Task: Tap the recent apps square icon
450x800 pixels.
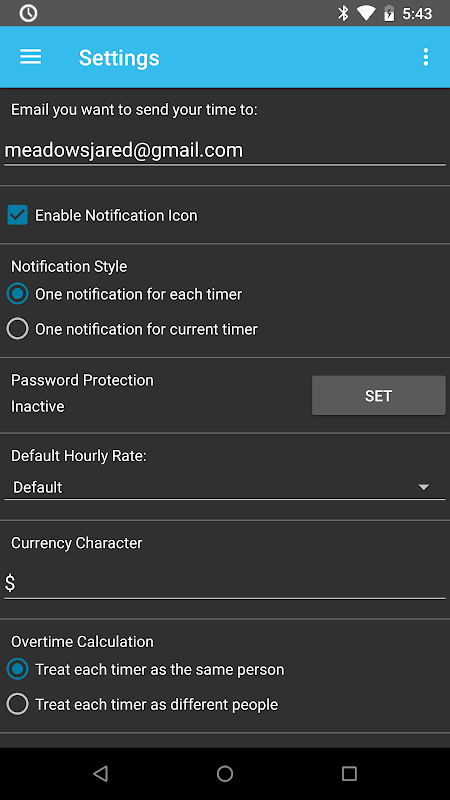Action: 349,774
